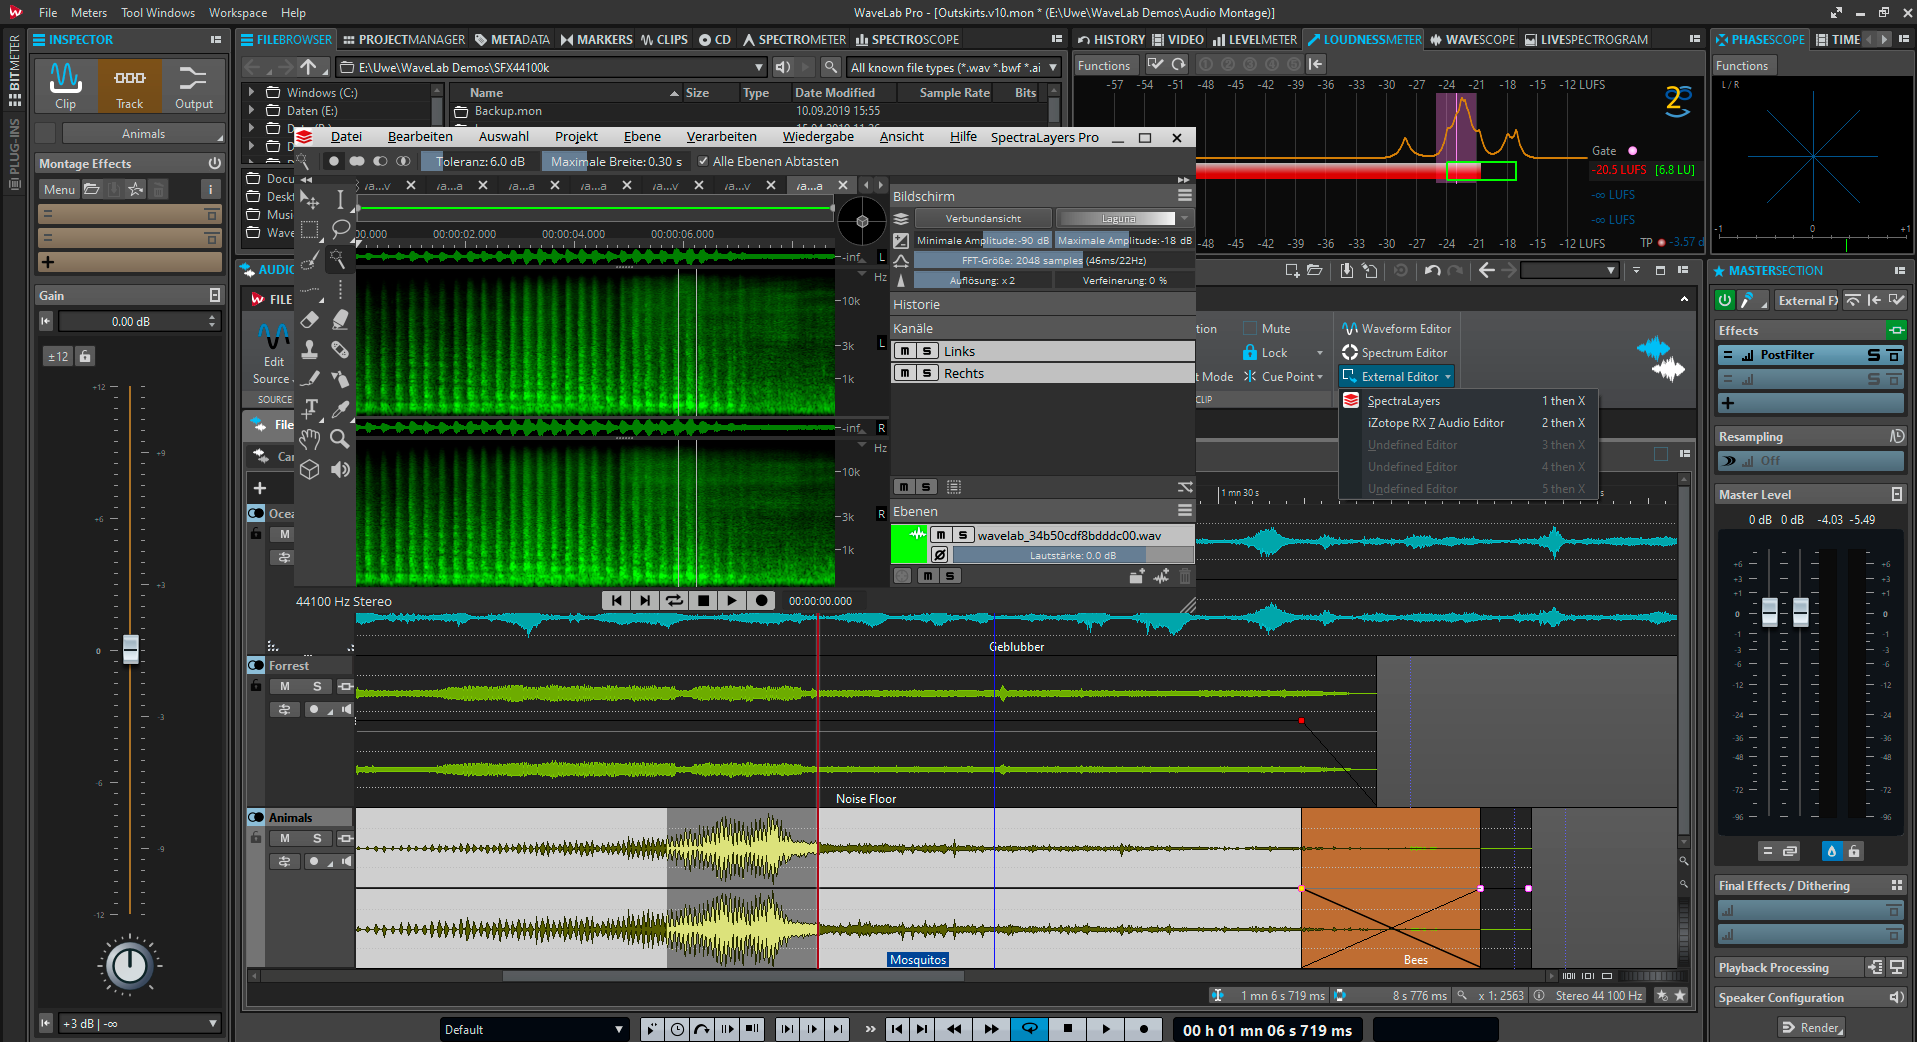Image resolution: width=1917 pixels, height=1042 pixels.
Task: Click the green add-effect icon in Effects panel
Action: pos(1898,329)
